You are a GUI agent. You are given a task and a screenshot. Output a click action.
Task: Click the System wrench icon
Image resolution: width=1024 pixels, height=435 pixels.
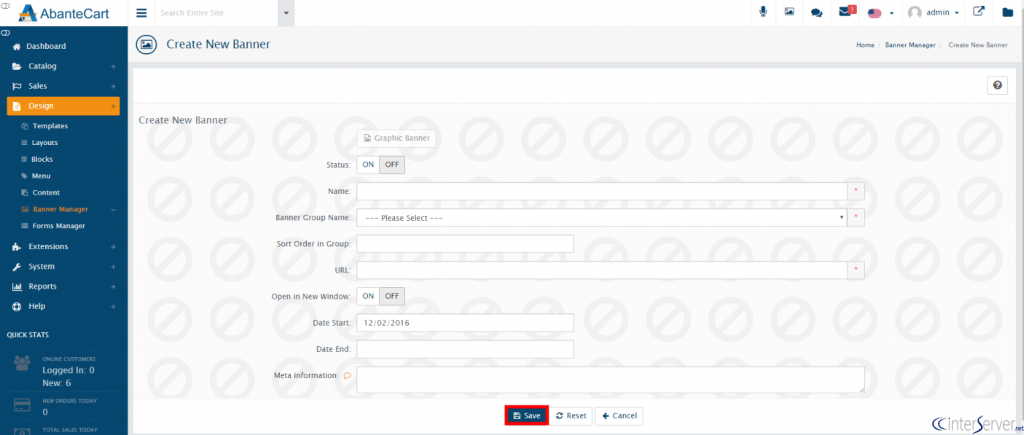pos(17,266)
